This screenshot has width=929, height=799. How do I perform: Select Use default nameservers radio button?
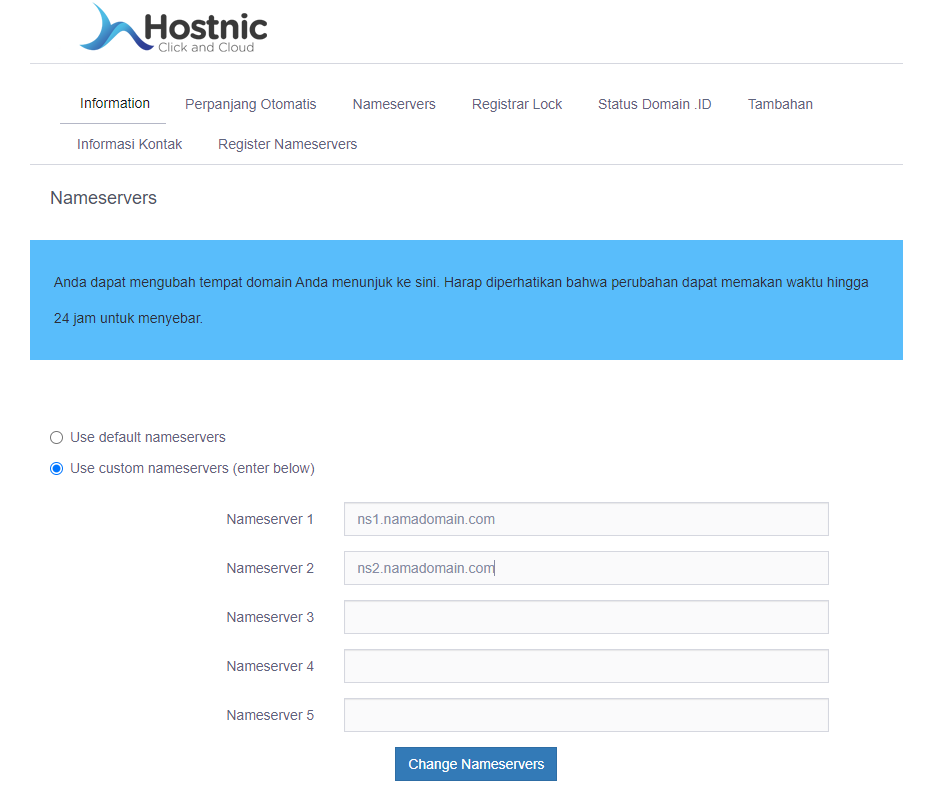click(x=57, y=437)
